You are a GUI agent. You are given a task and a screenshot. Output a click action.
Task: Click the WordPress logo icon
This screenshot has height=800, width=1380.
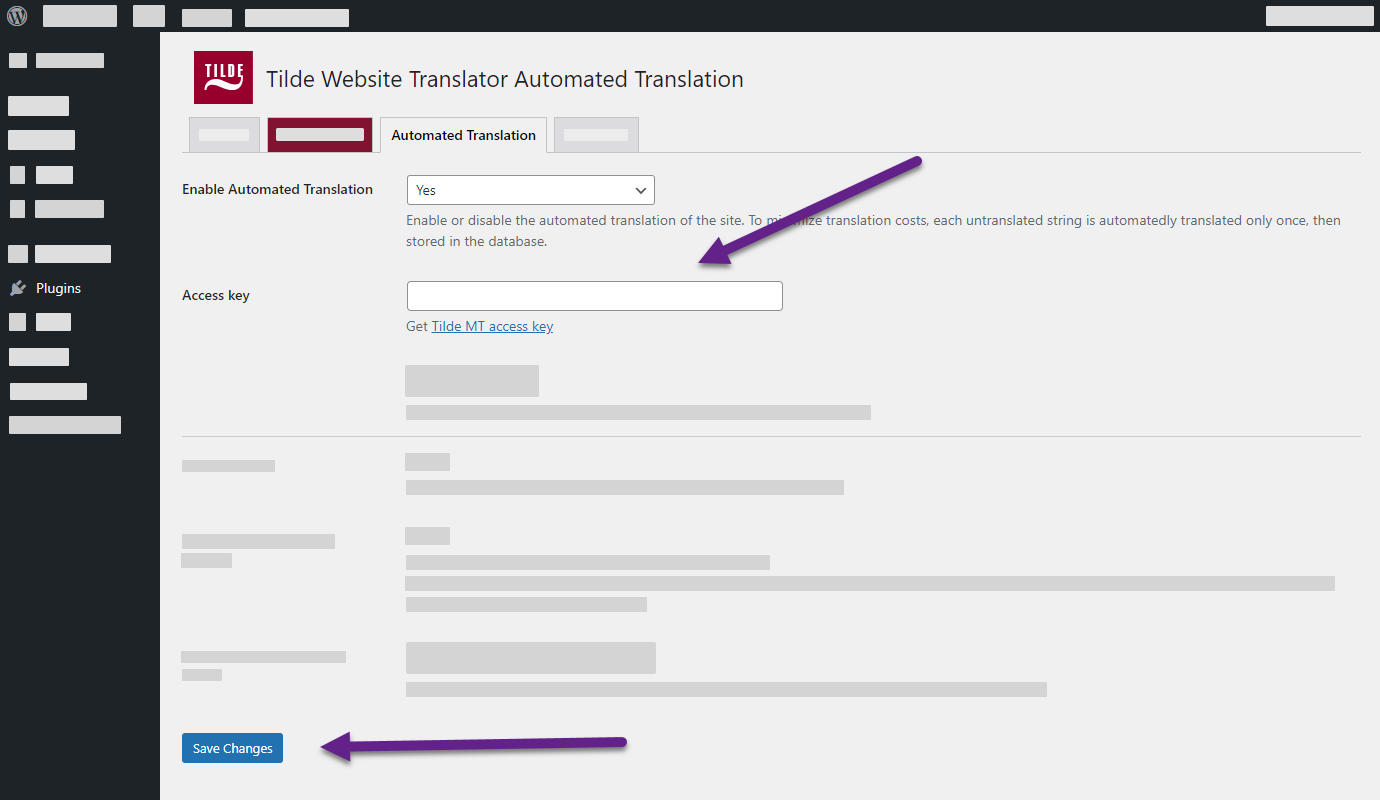[17, 16]
